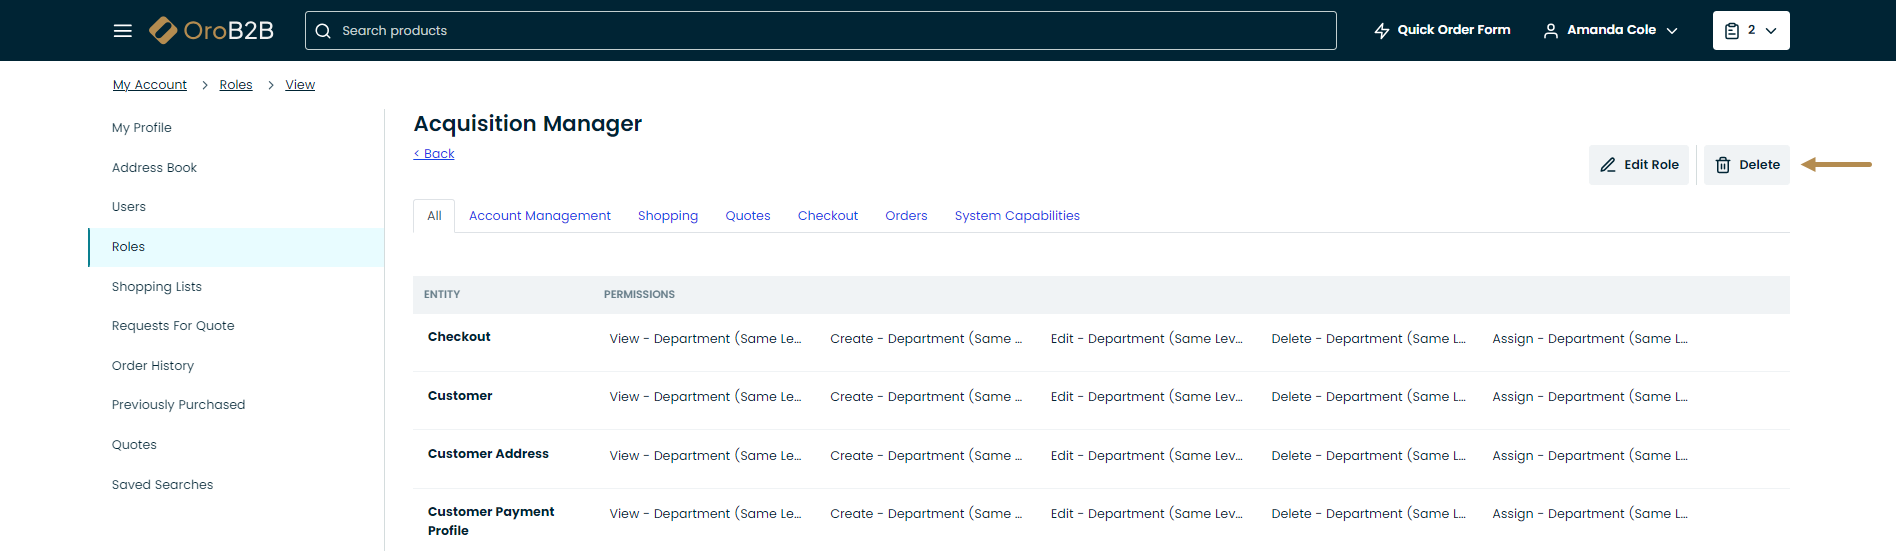The image size is (1896, 551).
Task: Open the Shopping permissions tab
Action: point(667,216)
